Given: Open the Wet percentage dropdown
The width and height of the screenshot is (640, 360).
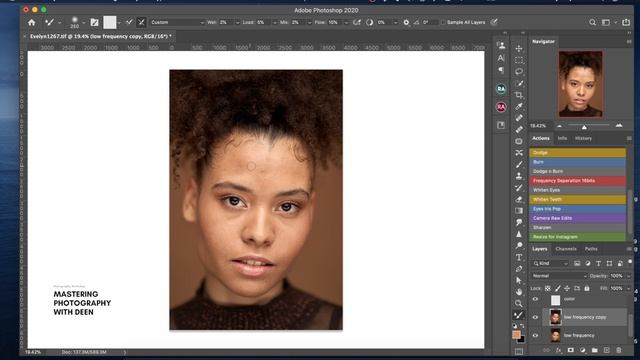Looking at the screenshot, I should (237, 22).
